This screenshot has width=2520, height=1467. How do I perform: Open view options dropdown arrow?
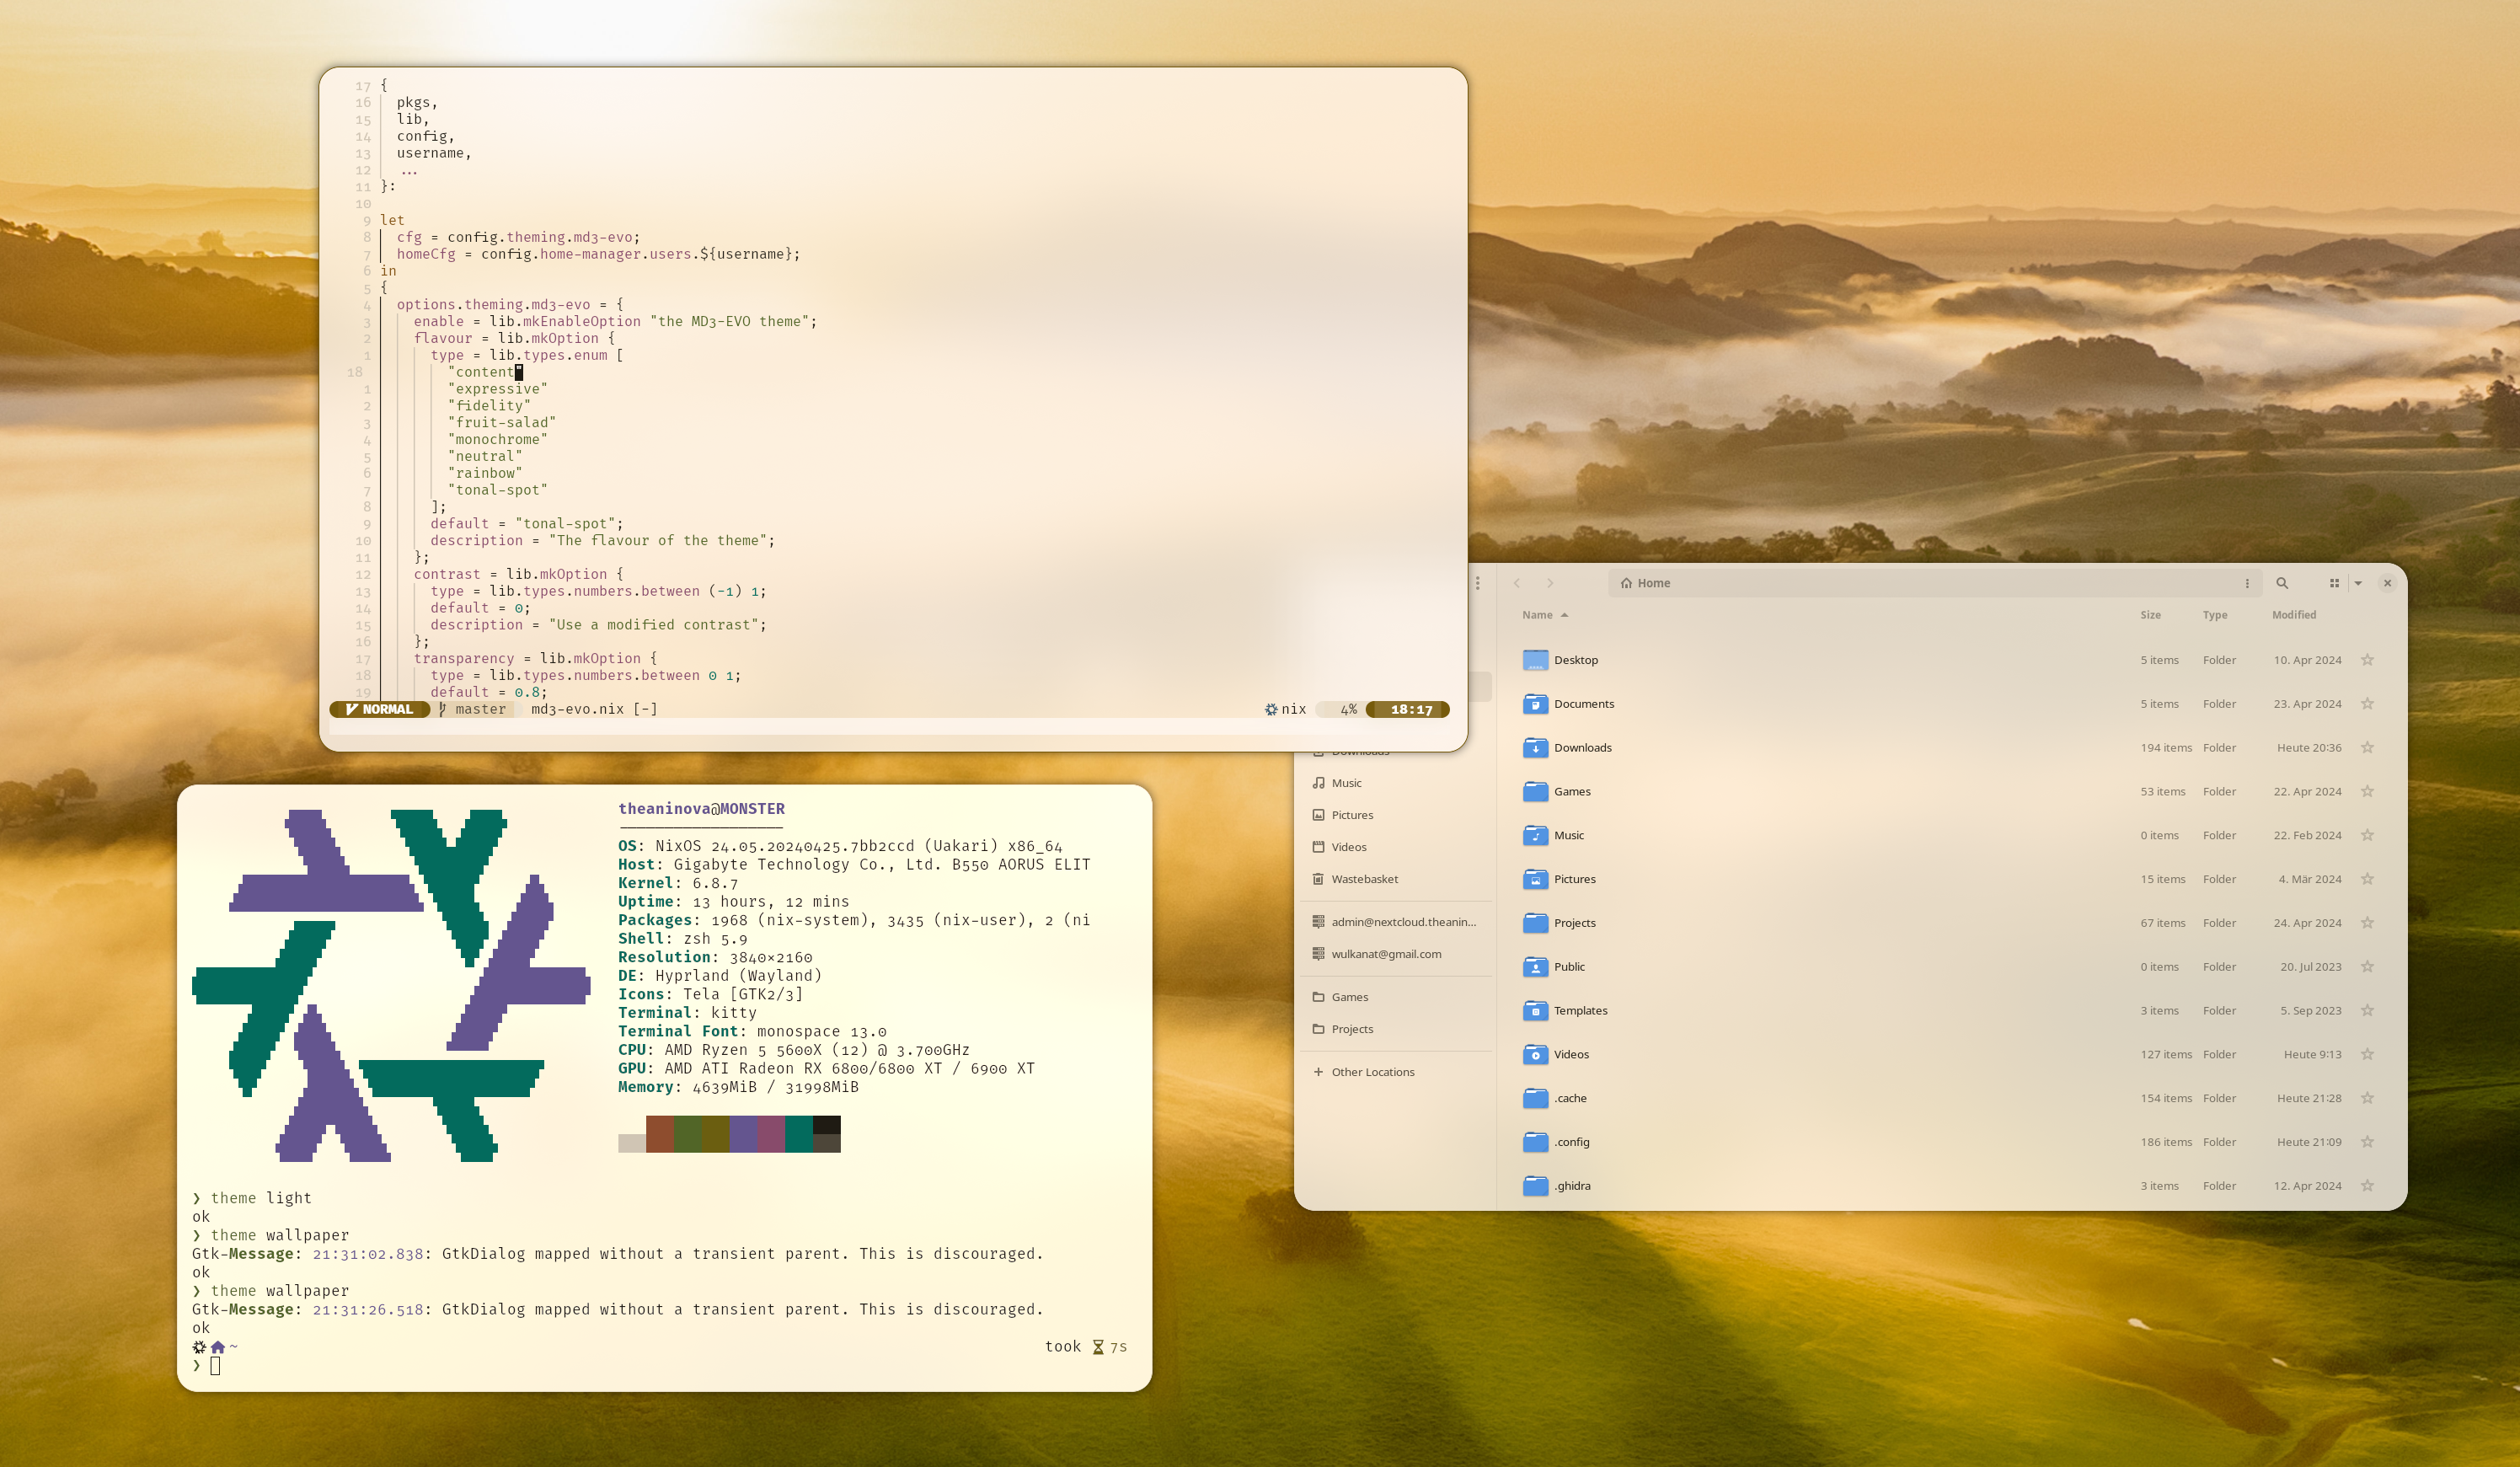click(2358, 583)
